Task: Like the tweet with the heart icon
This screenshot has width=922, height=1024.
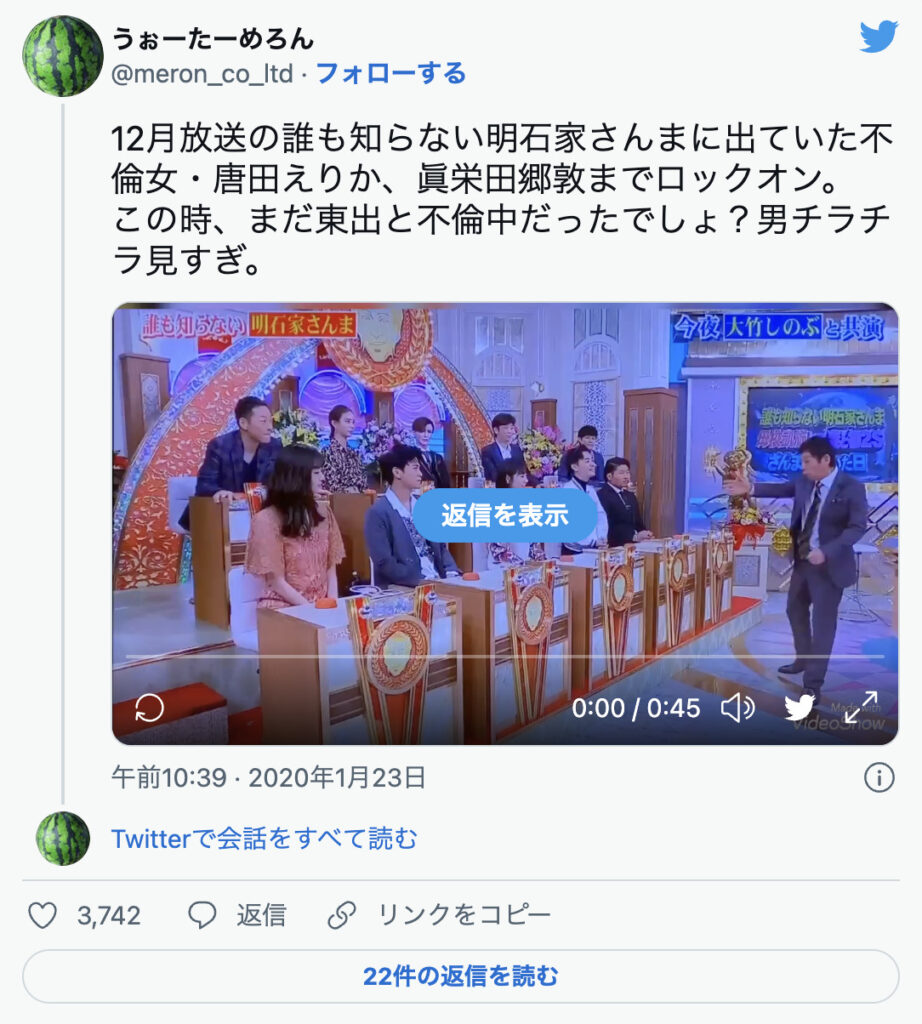Action: click(x=42, y=915)
